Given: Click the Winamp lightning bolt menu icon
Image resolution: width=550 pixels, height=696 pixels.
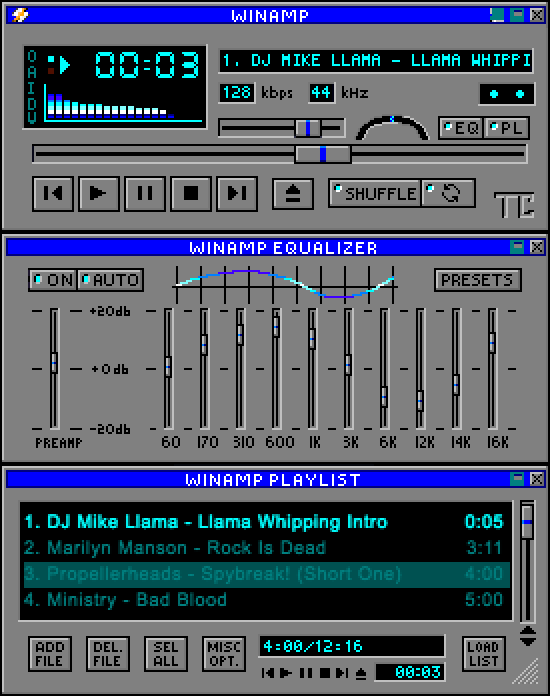Looking at the screenshot, I should (20, 15).
